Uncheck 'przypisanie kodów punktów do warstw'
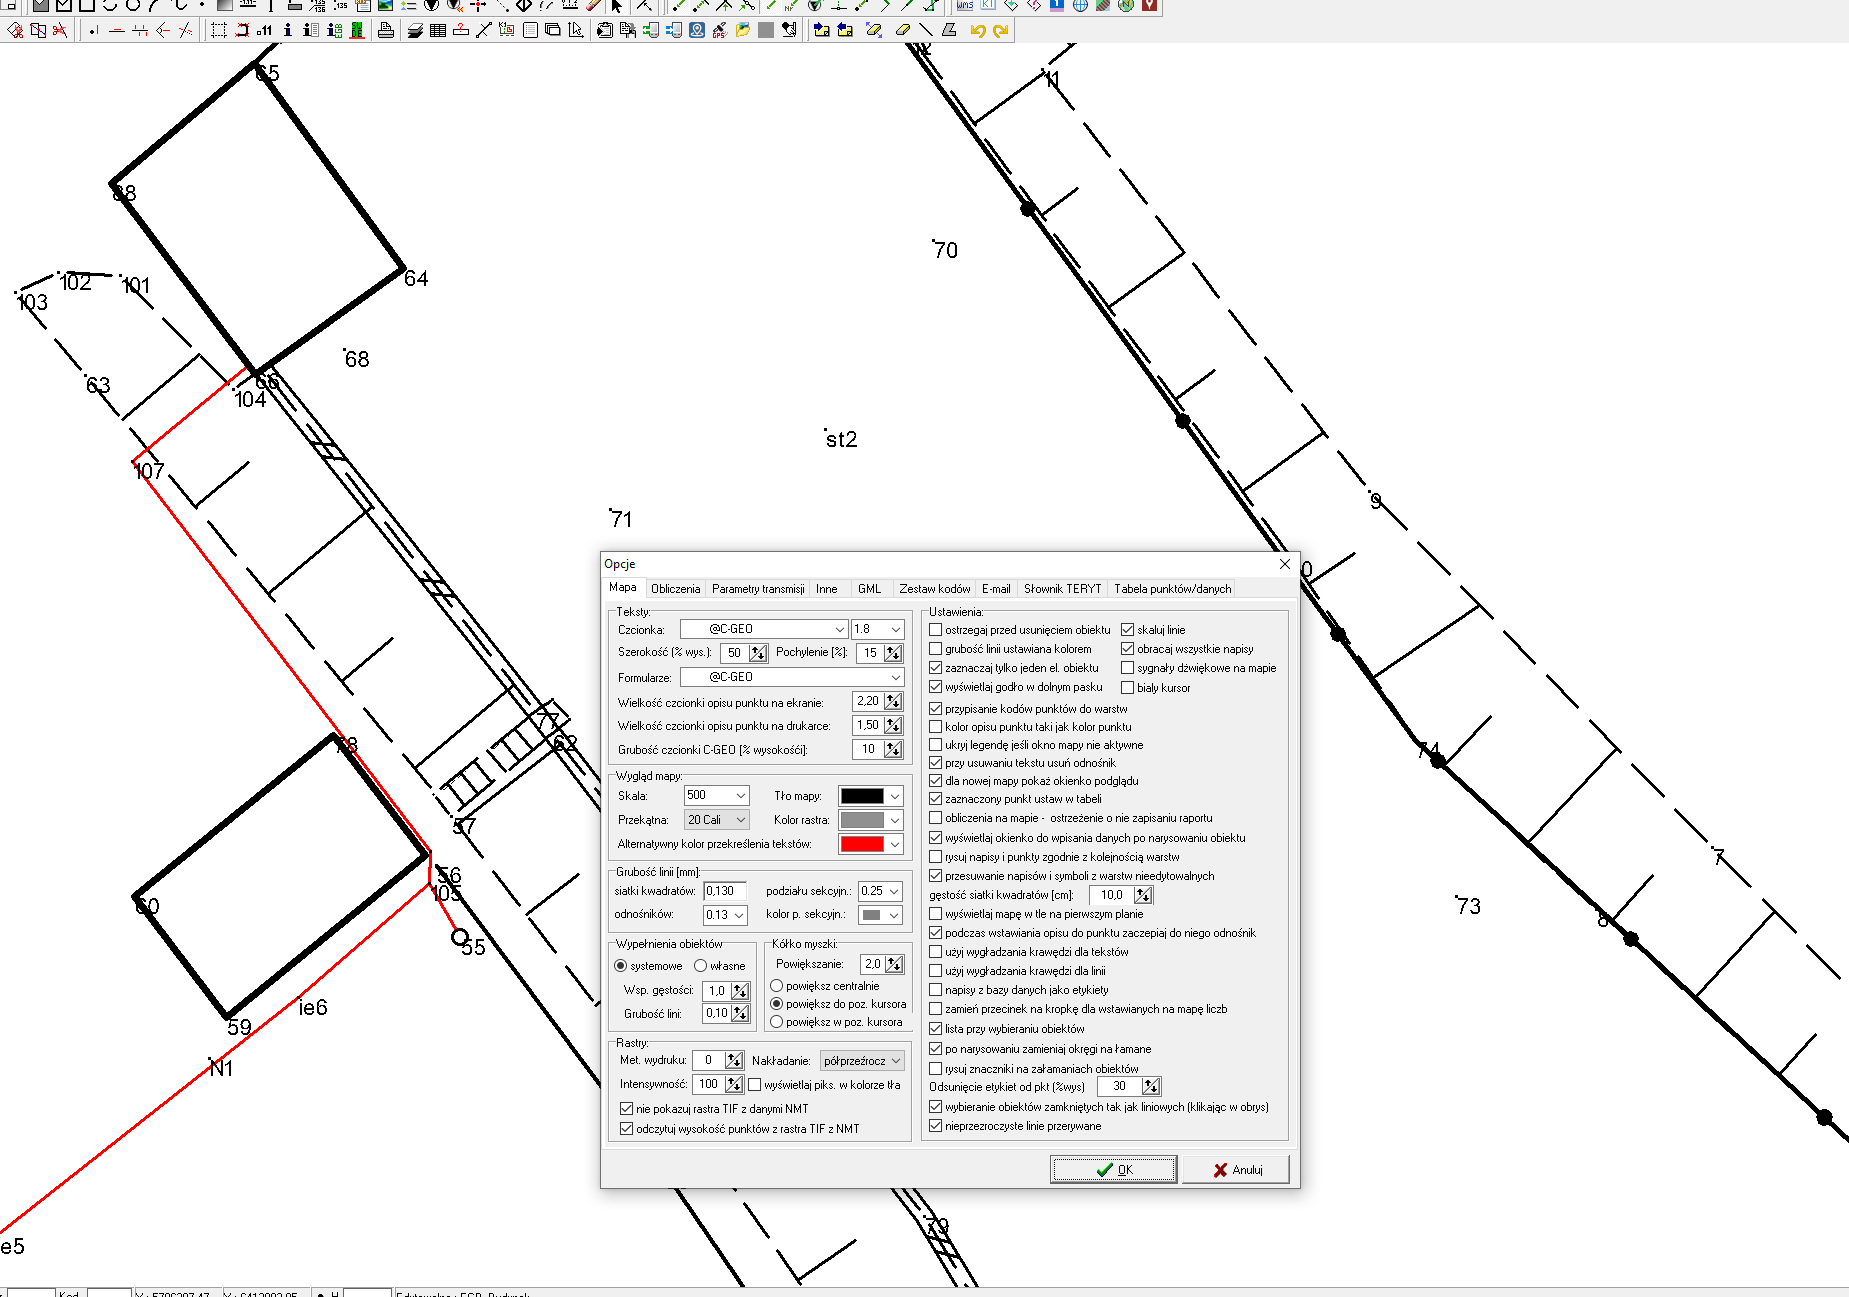The height and width of the screenshot is (1297, 1849). pos(936,709)
